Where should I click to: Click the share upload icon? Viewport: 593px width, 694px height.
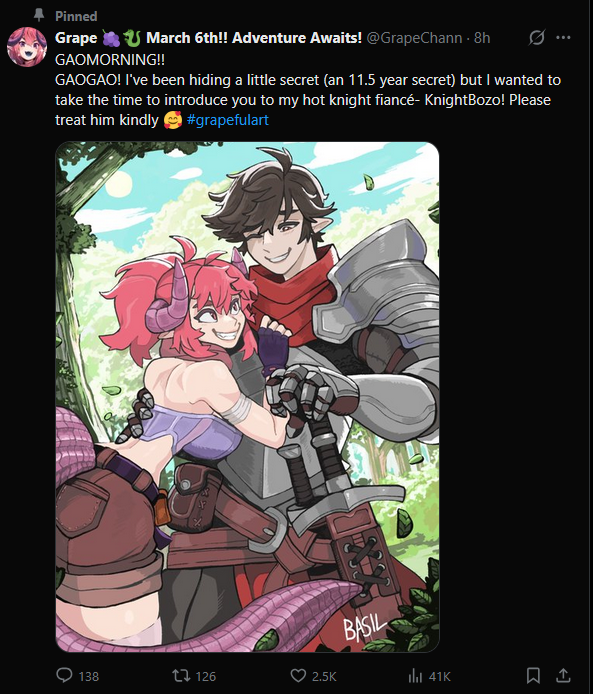click(563, 675)
